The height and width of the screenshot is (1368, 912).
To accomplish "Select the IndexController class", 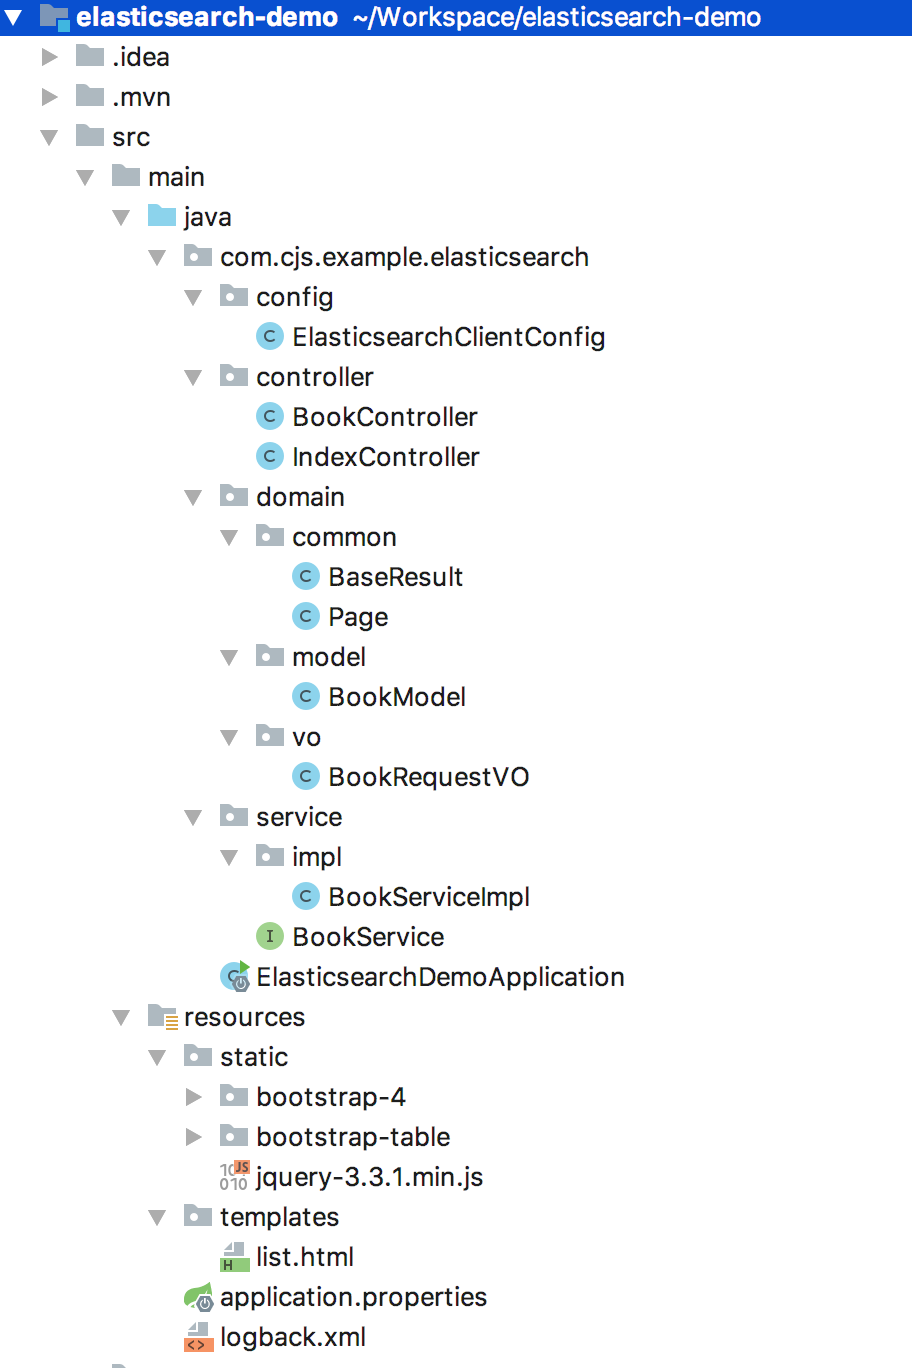I will click(x=385, y=457).
